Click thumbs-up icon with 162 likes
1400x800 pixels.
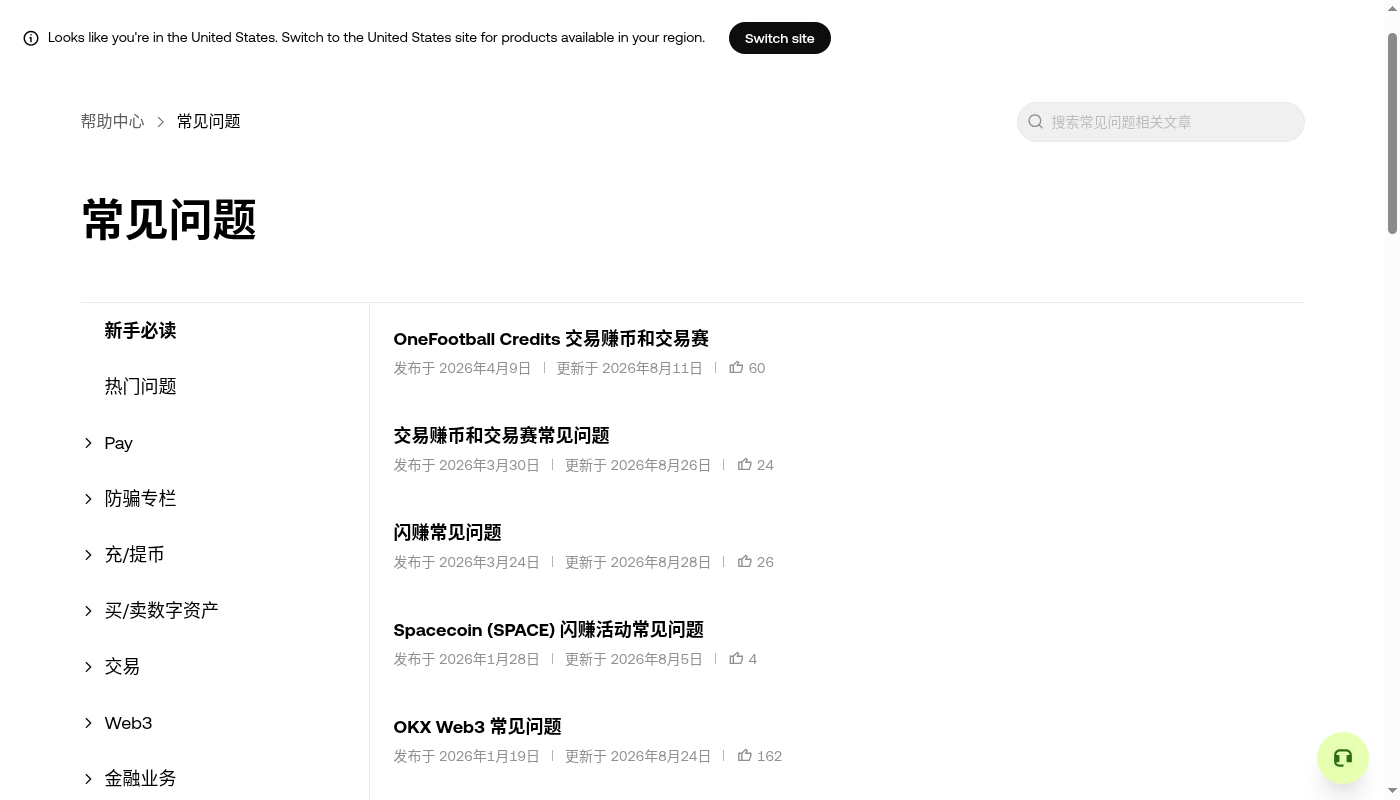click(745, 755)
